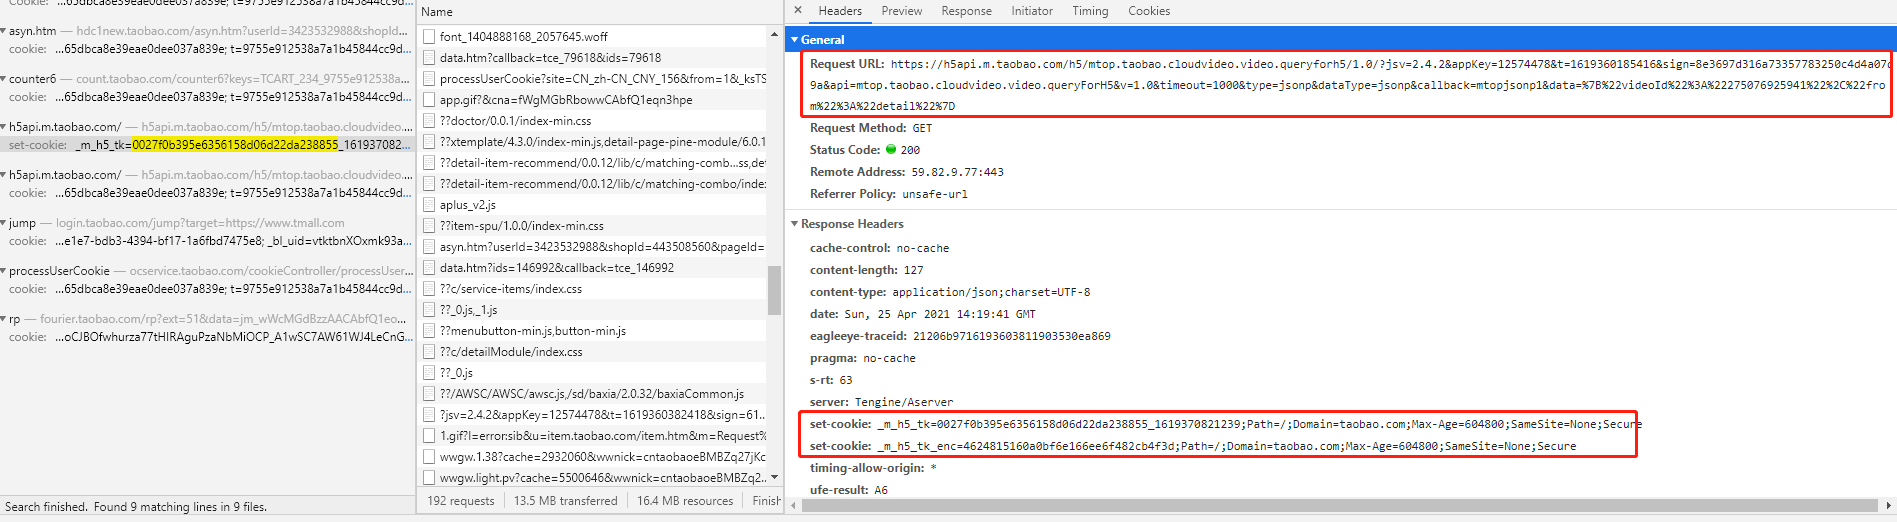
Task: Collapse the jump search result group
Action: (4, 223)
